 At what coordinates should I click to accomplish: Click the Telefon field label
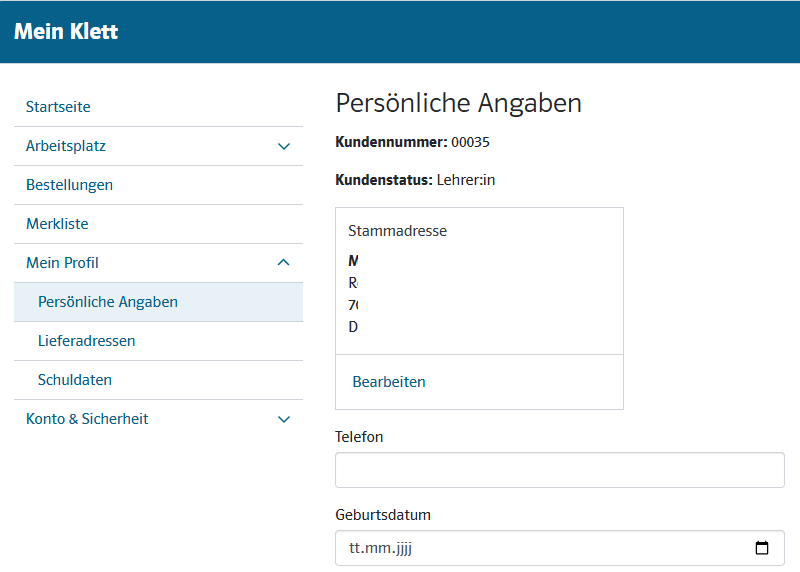click(x=359, y=437)
